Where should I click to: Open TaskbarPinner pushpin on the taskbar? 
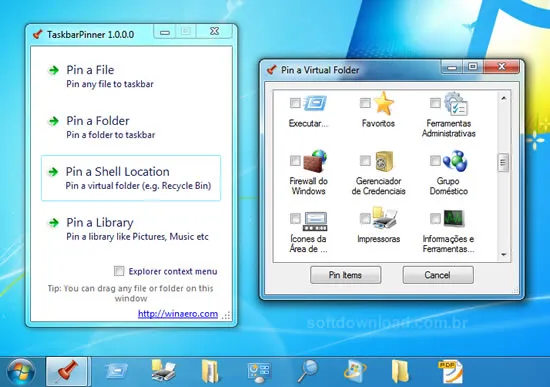tap(67, 372)
